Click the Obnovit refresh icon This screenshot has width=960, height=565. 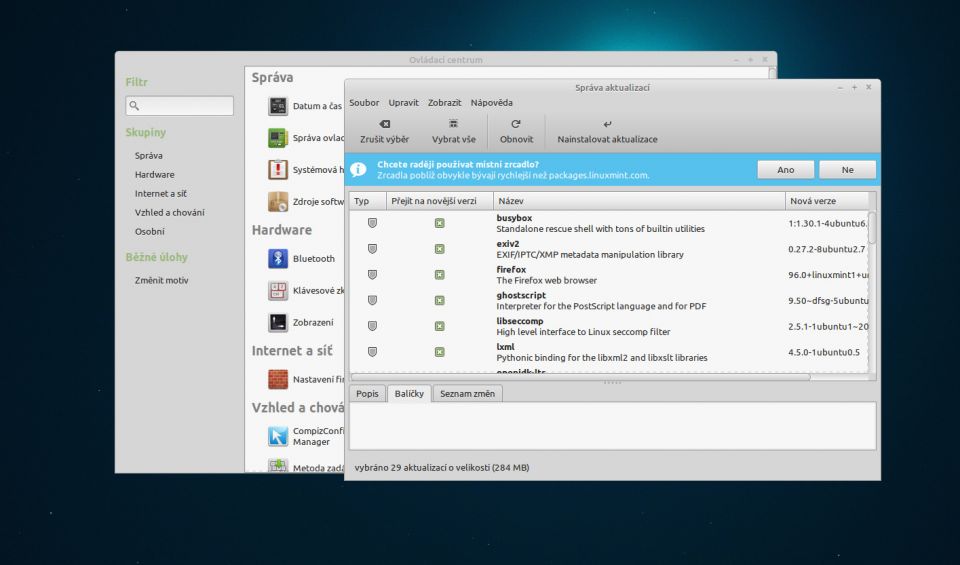point(516,124)
